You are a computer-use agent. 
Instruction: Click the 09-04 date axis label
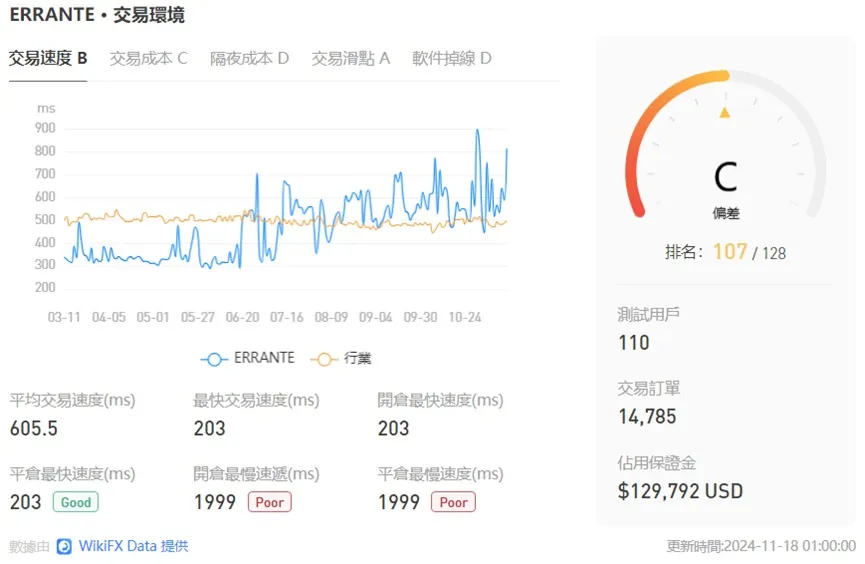376,317
